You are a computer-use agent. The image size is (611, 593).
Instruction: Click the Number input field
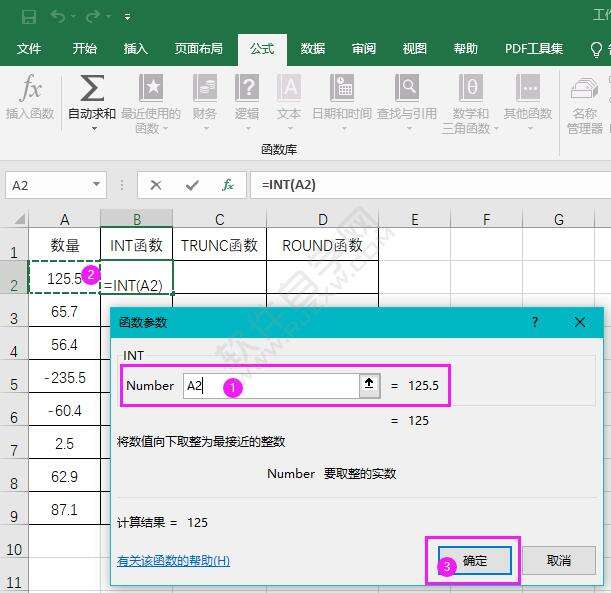point(270,386)
